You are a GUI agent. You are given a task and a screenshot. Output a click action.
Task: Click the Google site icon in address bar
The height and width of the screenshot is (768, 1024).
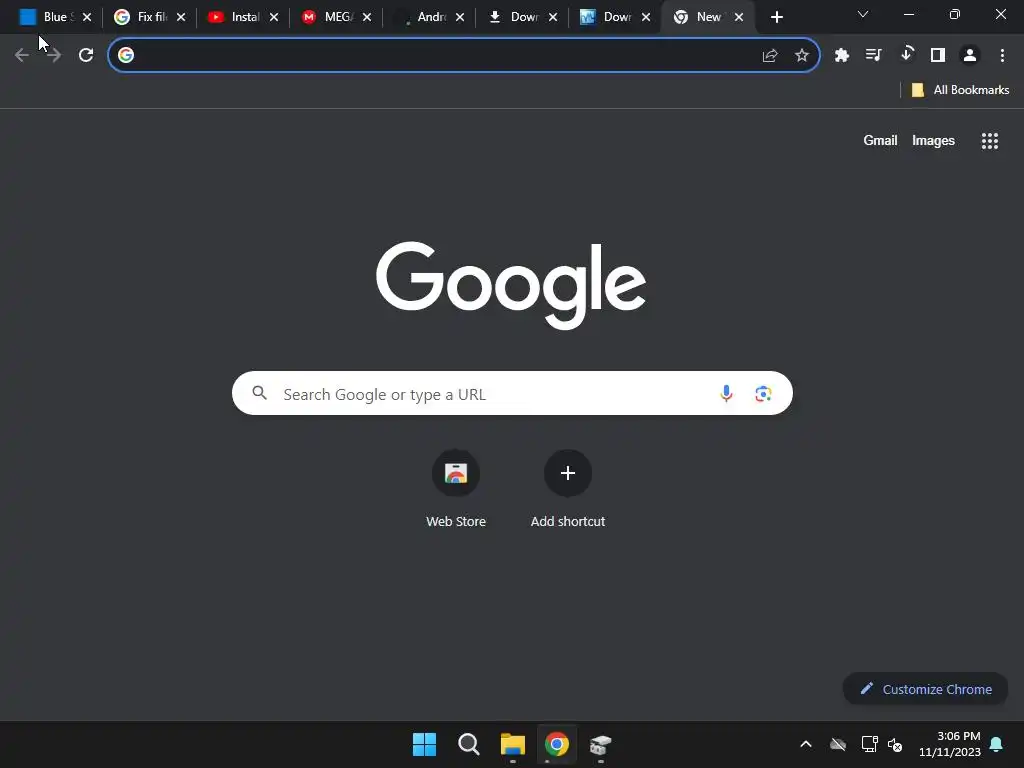coord(126,56)
